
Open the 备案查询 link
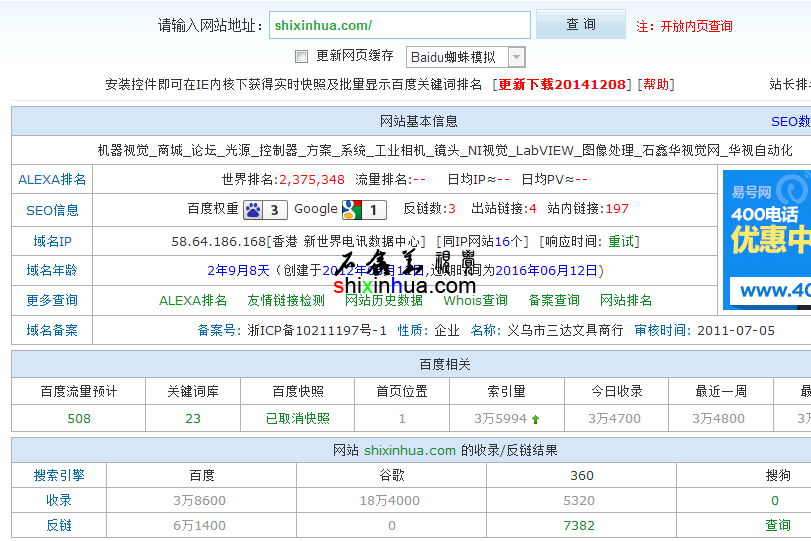554,300
